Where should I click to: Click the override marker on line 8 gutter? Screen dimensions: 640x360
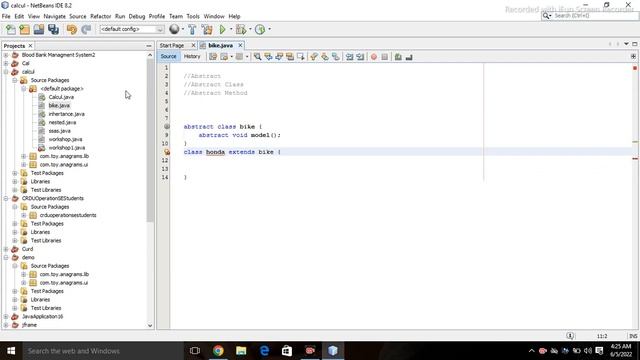pos(167,127)
